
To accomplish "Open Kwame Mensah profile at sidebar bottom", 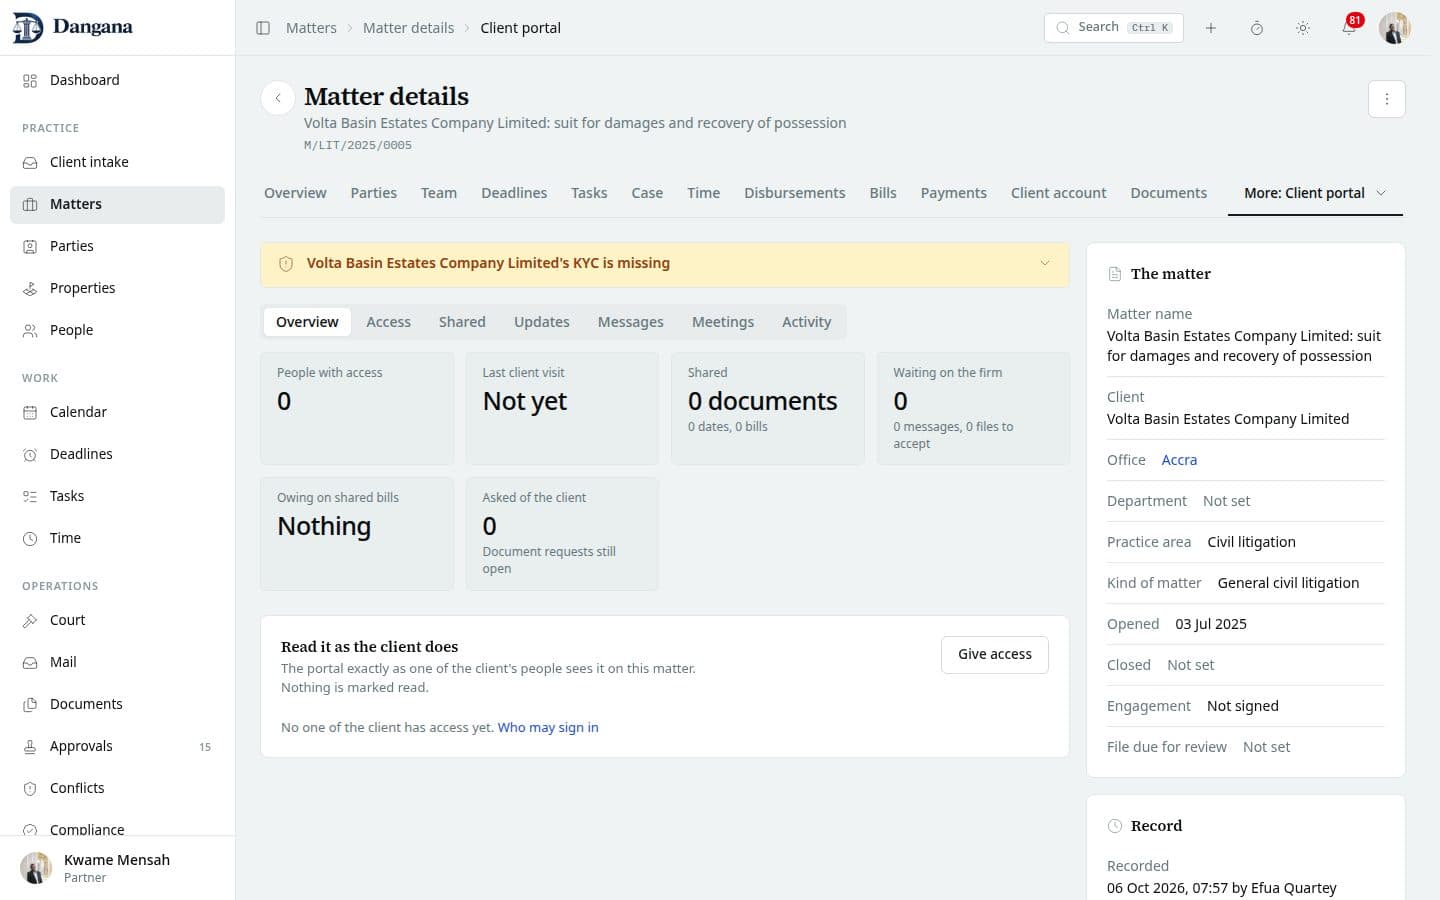I will click(x=117, y=868).
